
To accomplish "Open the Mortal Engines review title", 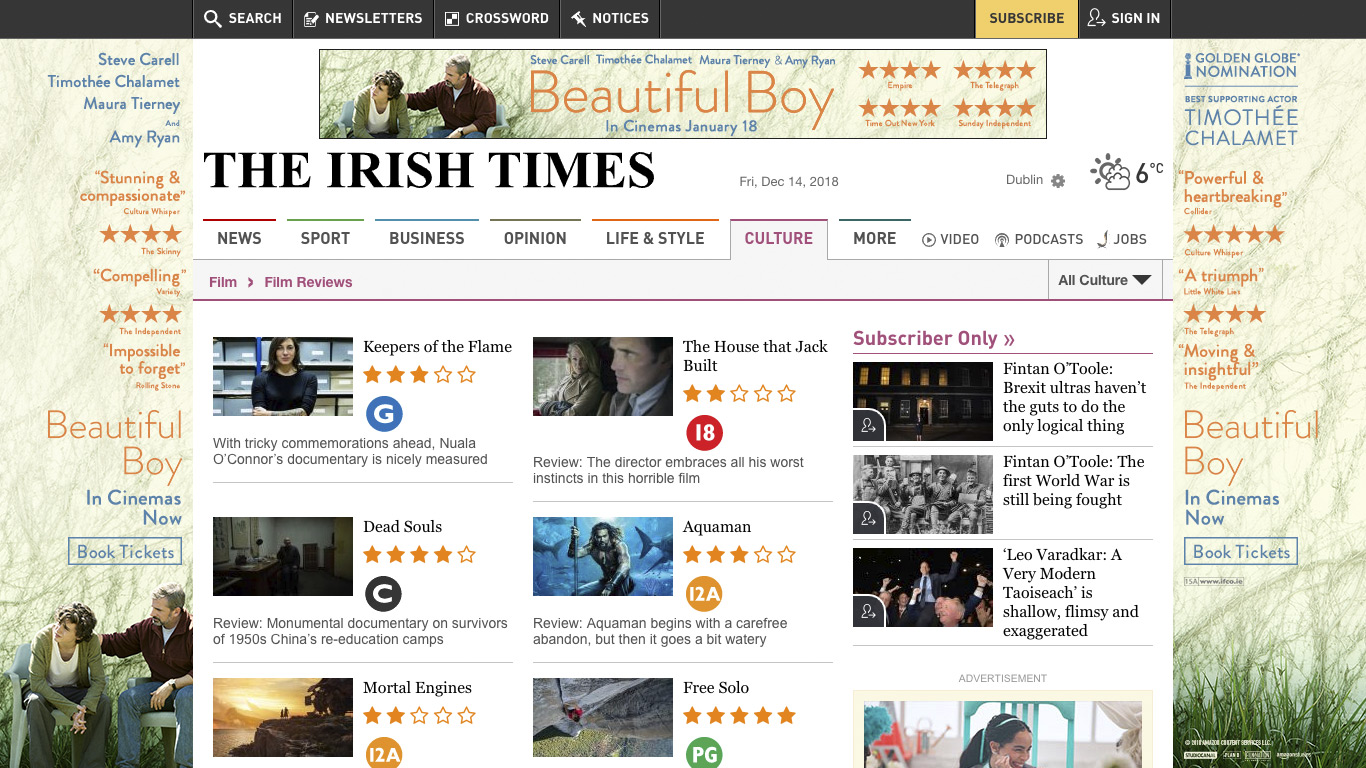I will [x=417, y=688].
